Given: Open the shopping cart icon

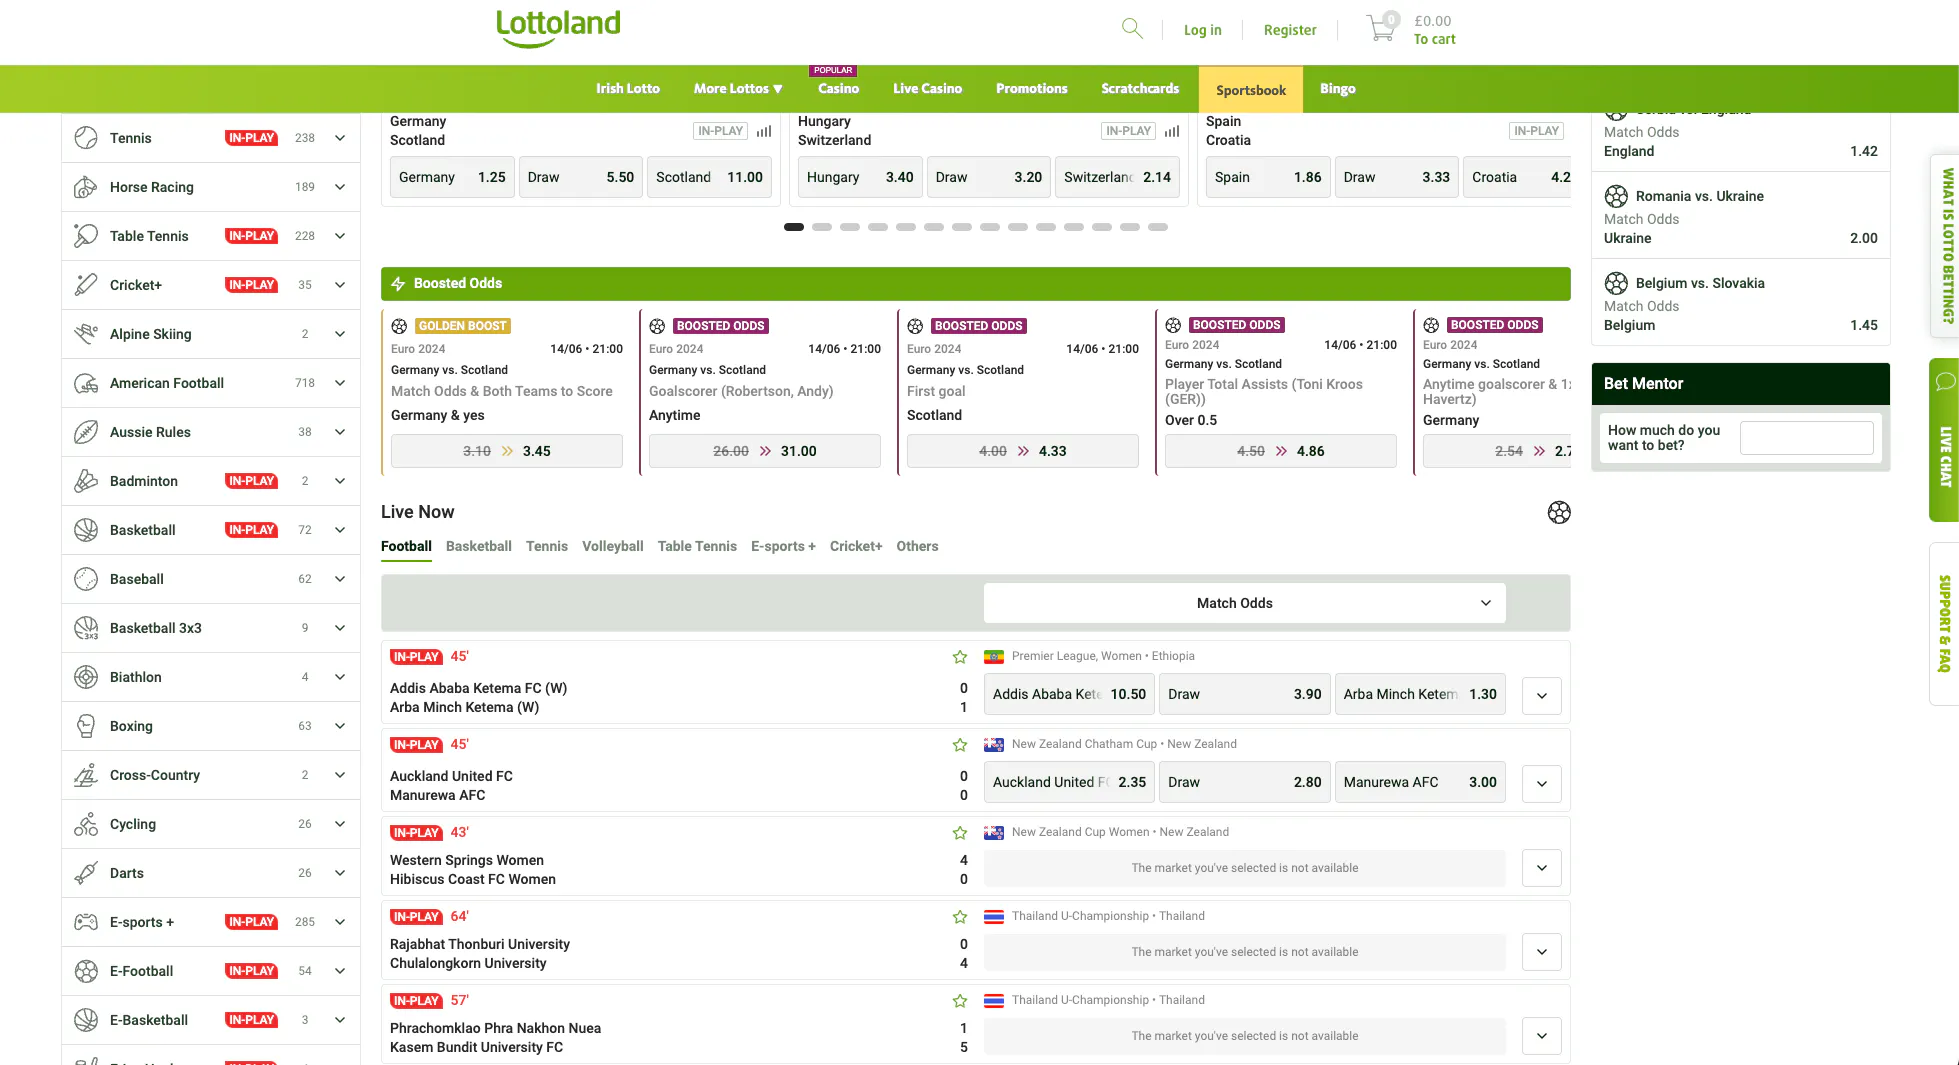Looking at the screenshot, I should [x=1382, y=28].
